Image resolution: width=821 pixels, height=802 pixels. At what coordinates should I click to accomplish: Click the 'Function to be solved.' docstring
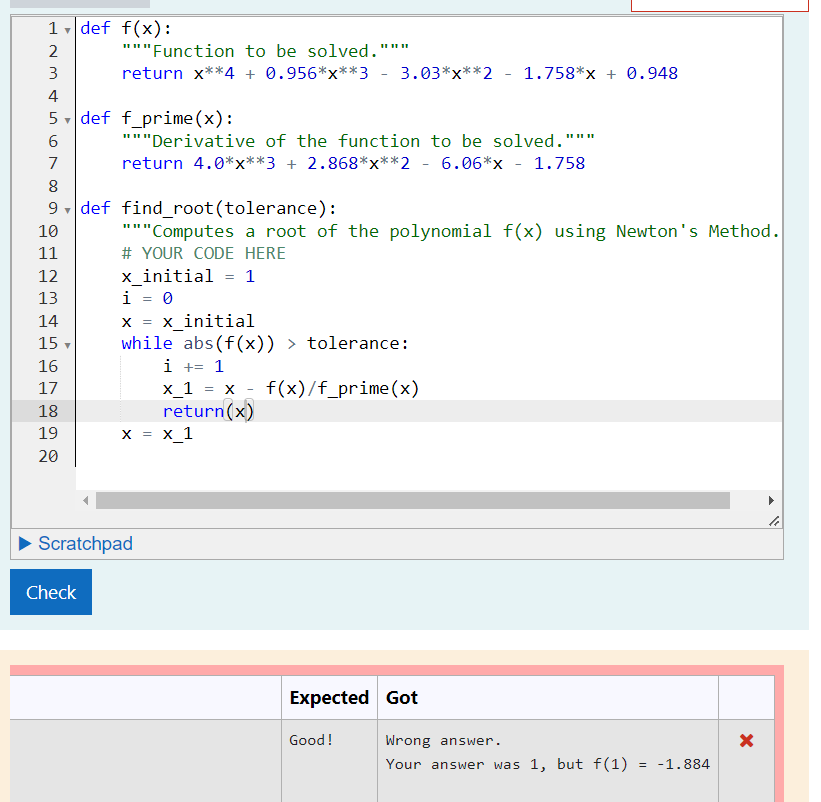[x=265, y=51]
